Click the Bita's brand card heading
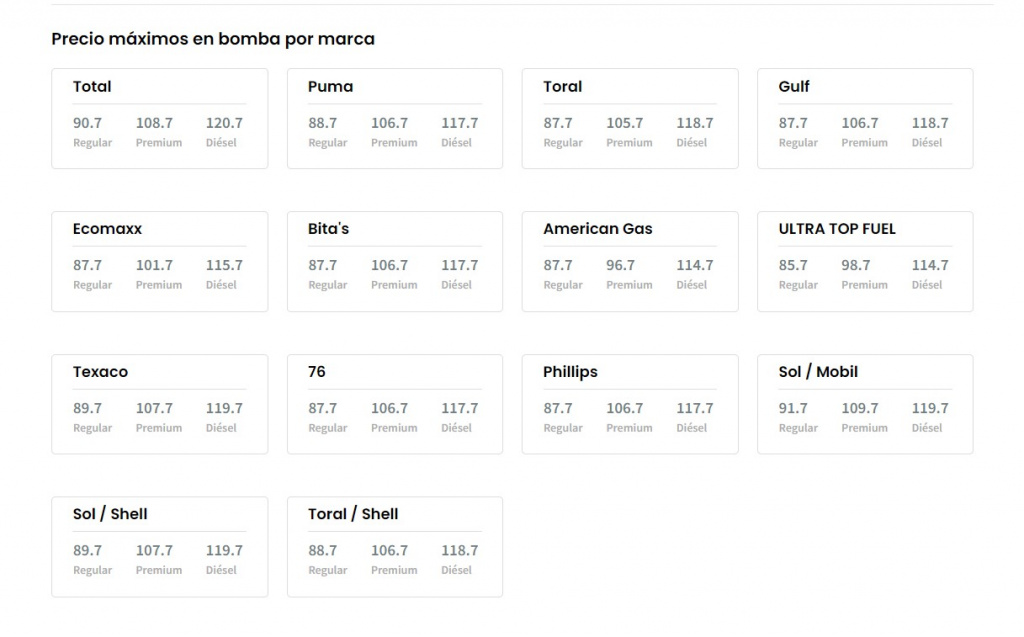Image resolution: width=1024 pixels, height=637 pixels. 328,229
